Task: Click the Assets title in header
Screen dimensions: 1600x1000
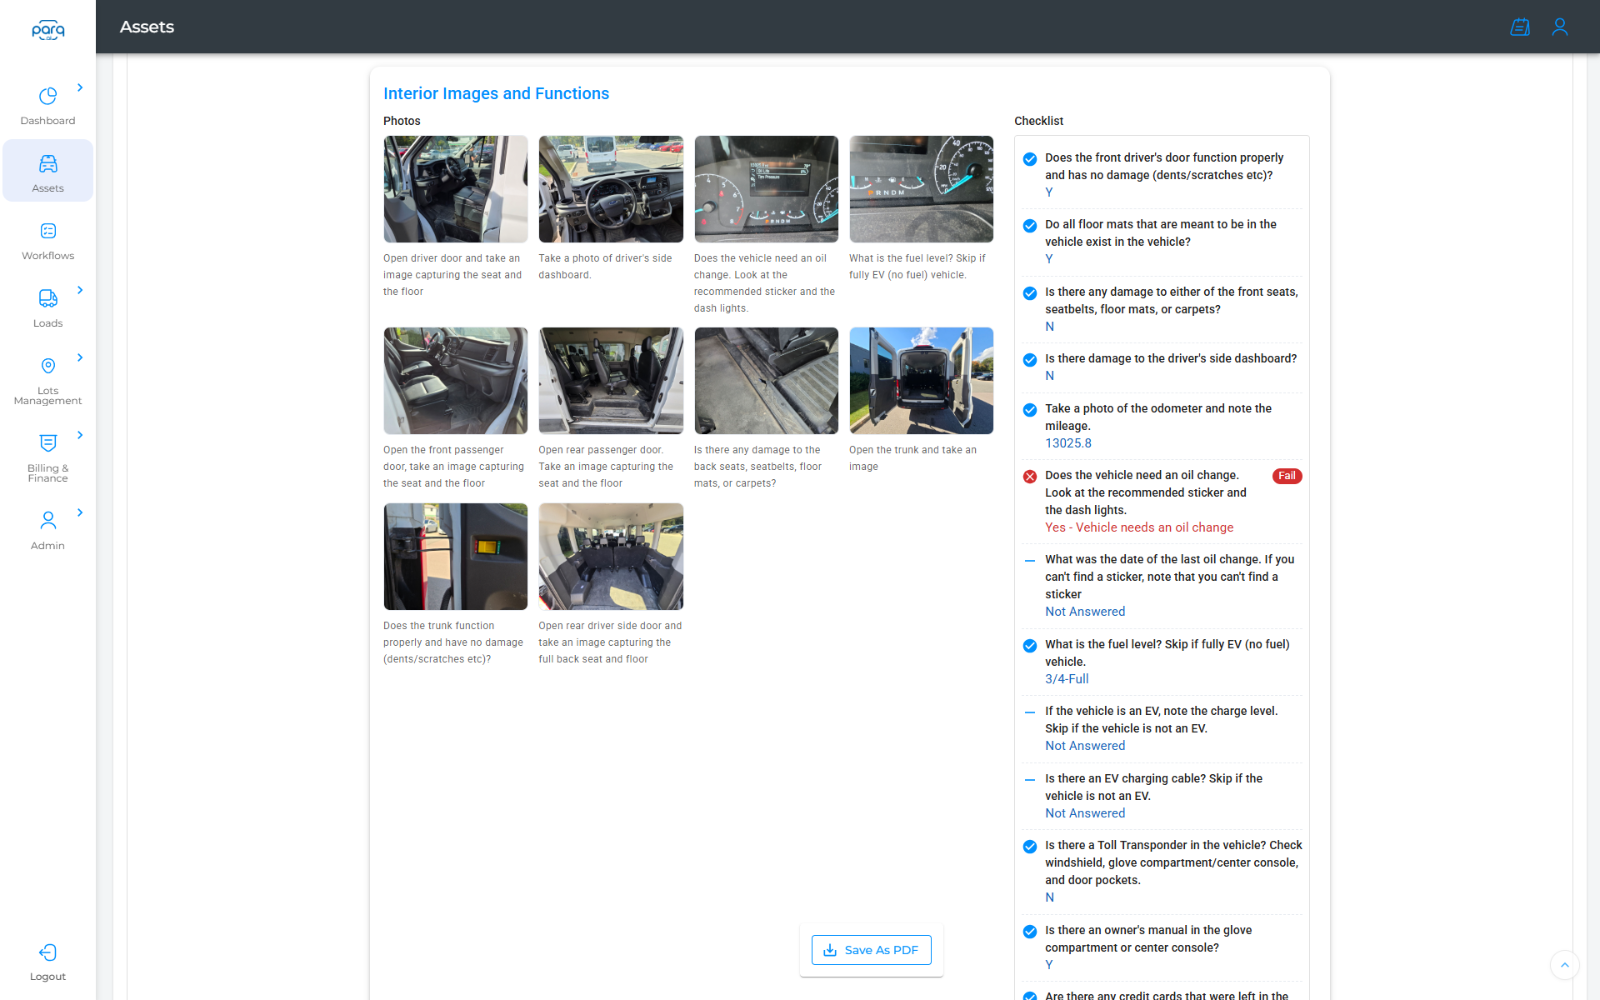Action: pyautogui.click(x=147, y=27)
